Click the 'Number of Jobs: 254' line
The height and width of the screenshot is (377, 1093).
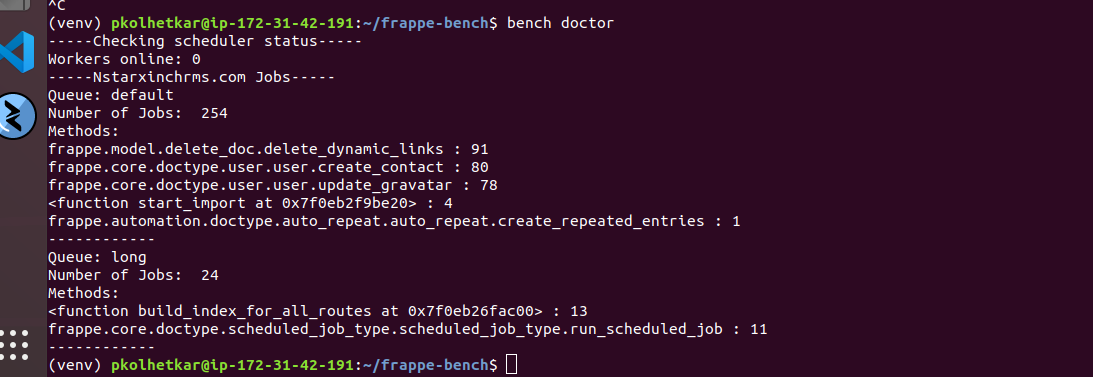tap(138, 113)
